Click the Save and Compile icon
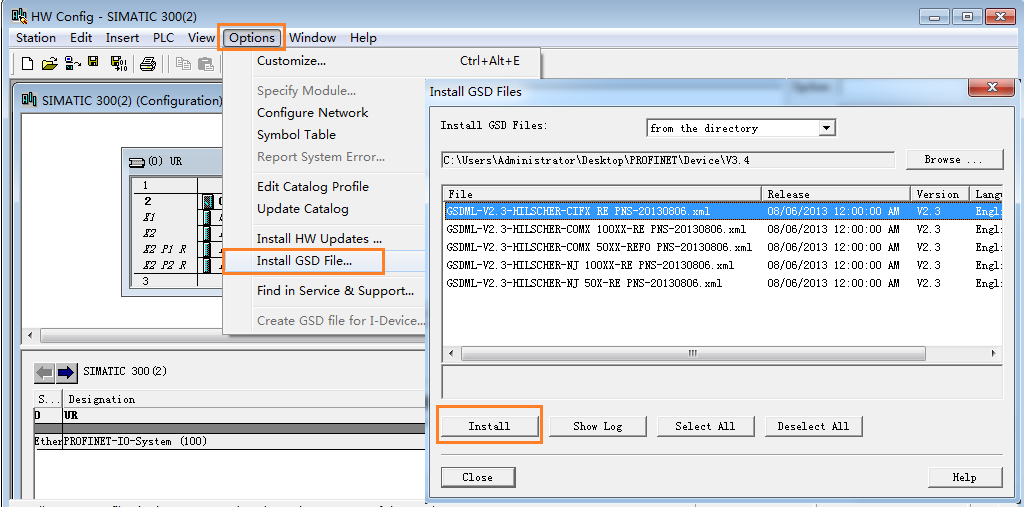1024x507 pixels. (118, 63)
